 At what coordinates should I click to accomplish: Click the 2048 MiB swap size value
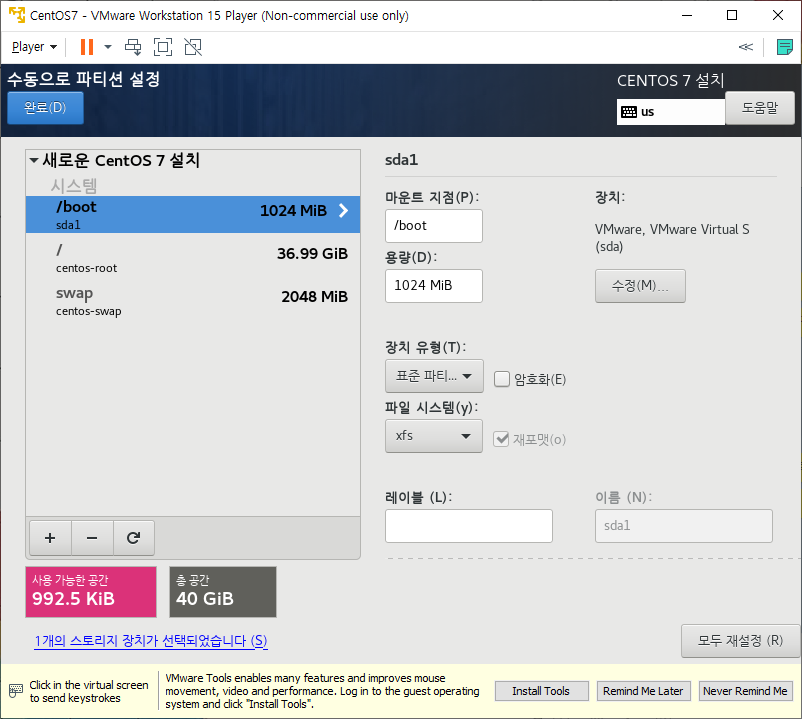point(314,297)
